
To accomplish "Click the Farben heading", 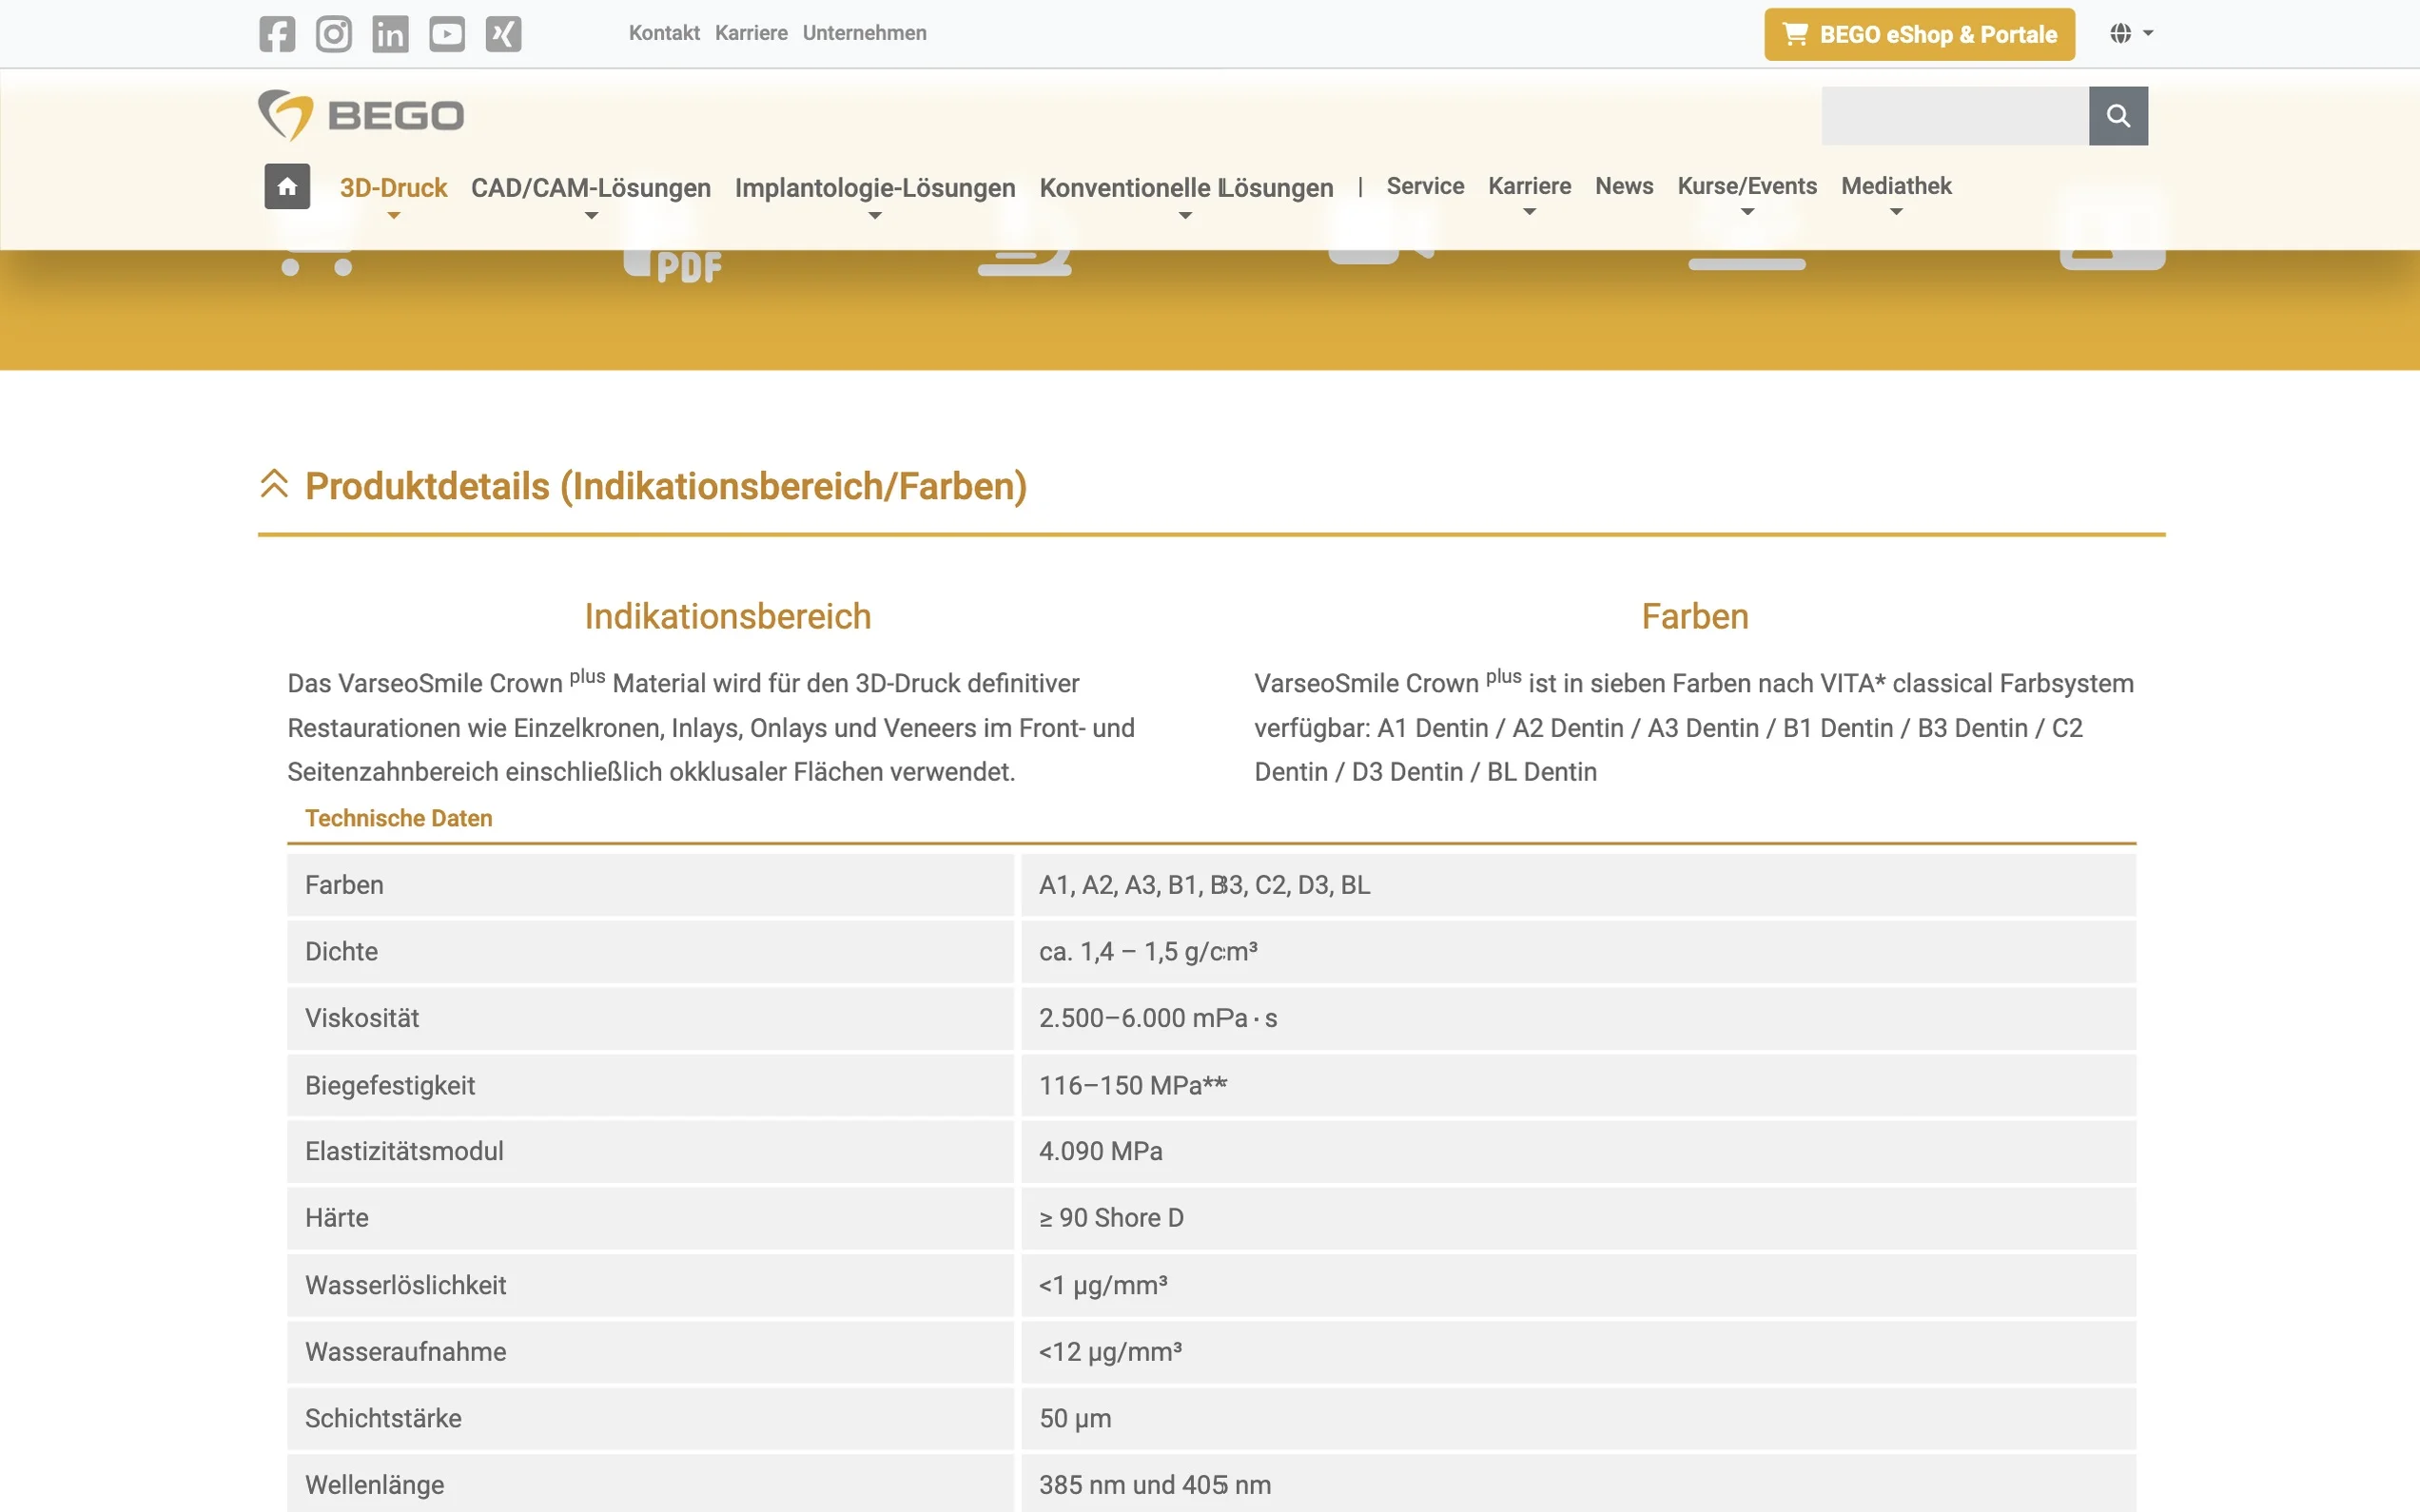I will point(1695,616).
